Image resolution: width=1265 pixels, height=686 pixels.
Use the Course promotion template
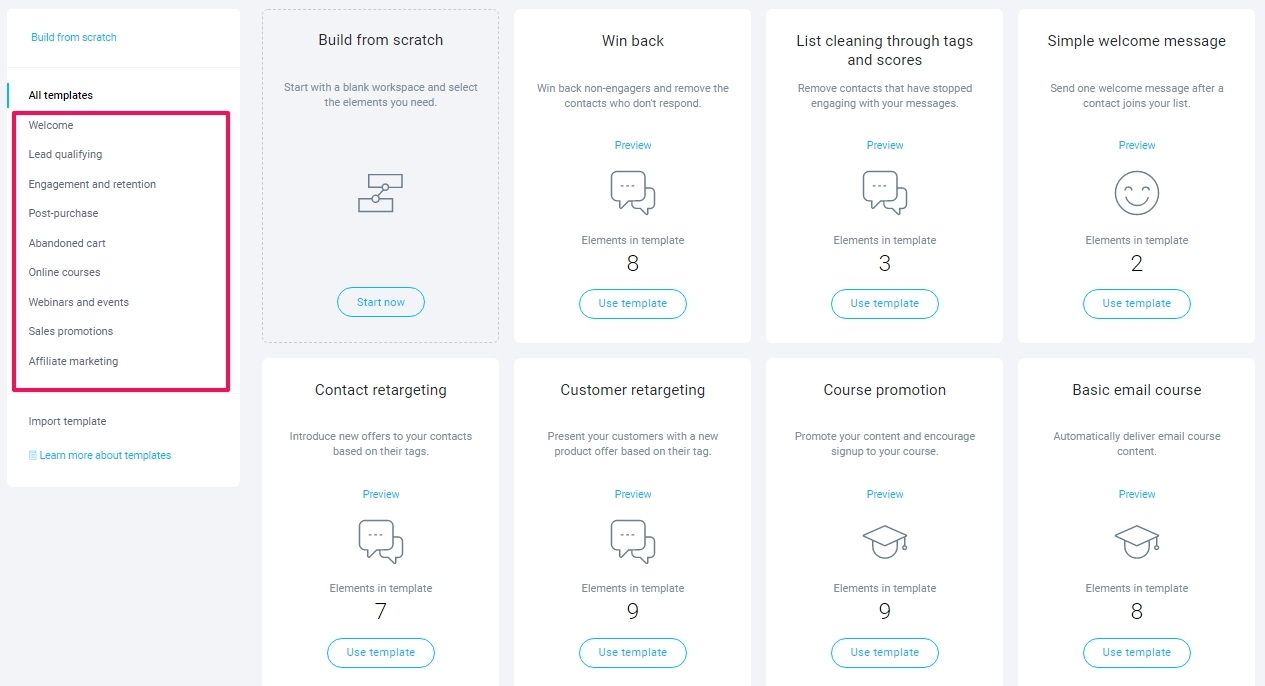(x=885, y=652)
